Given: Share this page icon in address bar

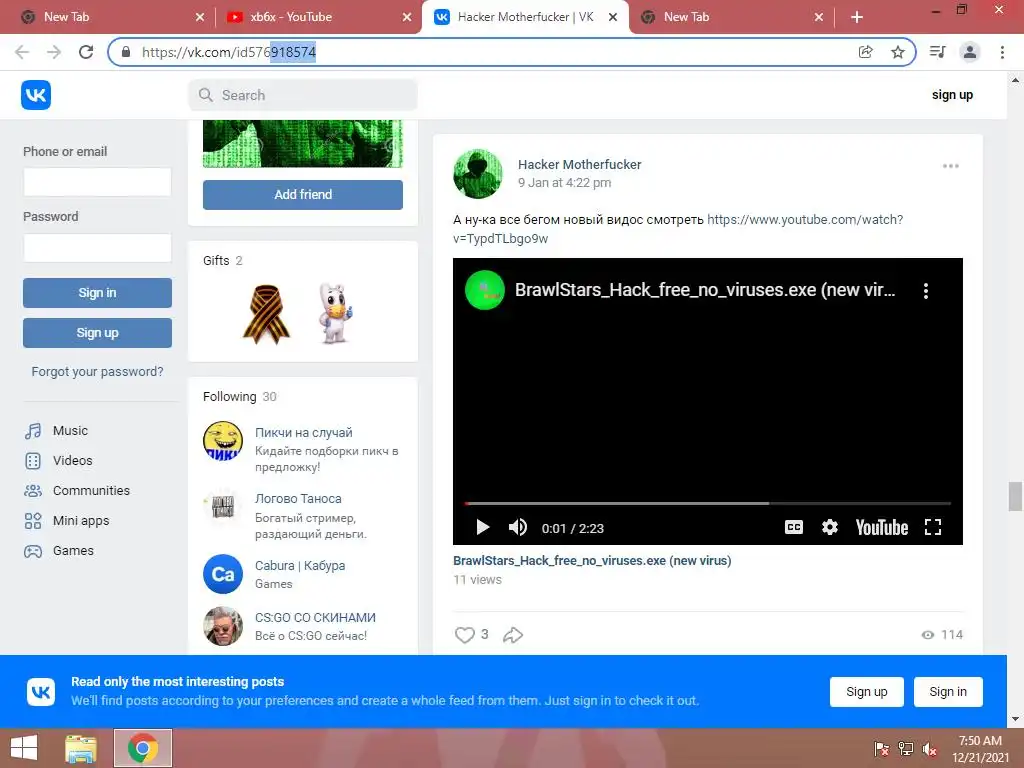Looking at the screenshot, I should click(x=865, y=52).
